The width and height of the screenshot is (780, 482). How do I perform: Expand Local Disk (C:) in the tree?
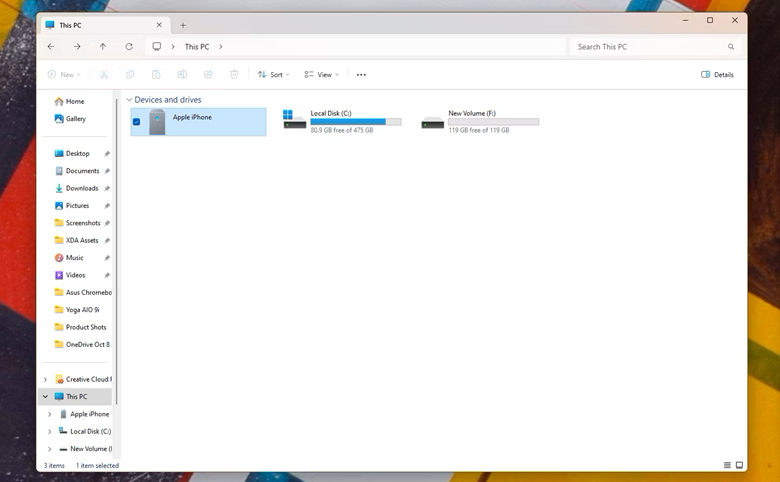click(49, 432)
